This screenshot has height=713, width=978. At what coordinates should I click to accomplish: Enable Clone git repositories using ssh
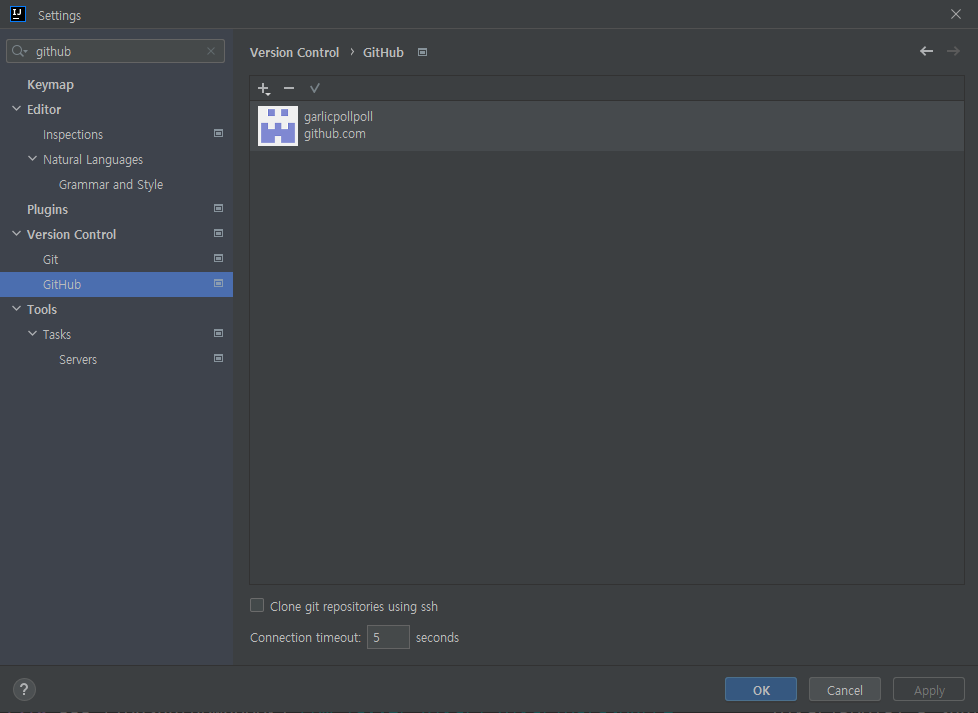pyautogui.click(x=257, y=605)
